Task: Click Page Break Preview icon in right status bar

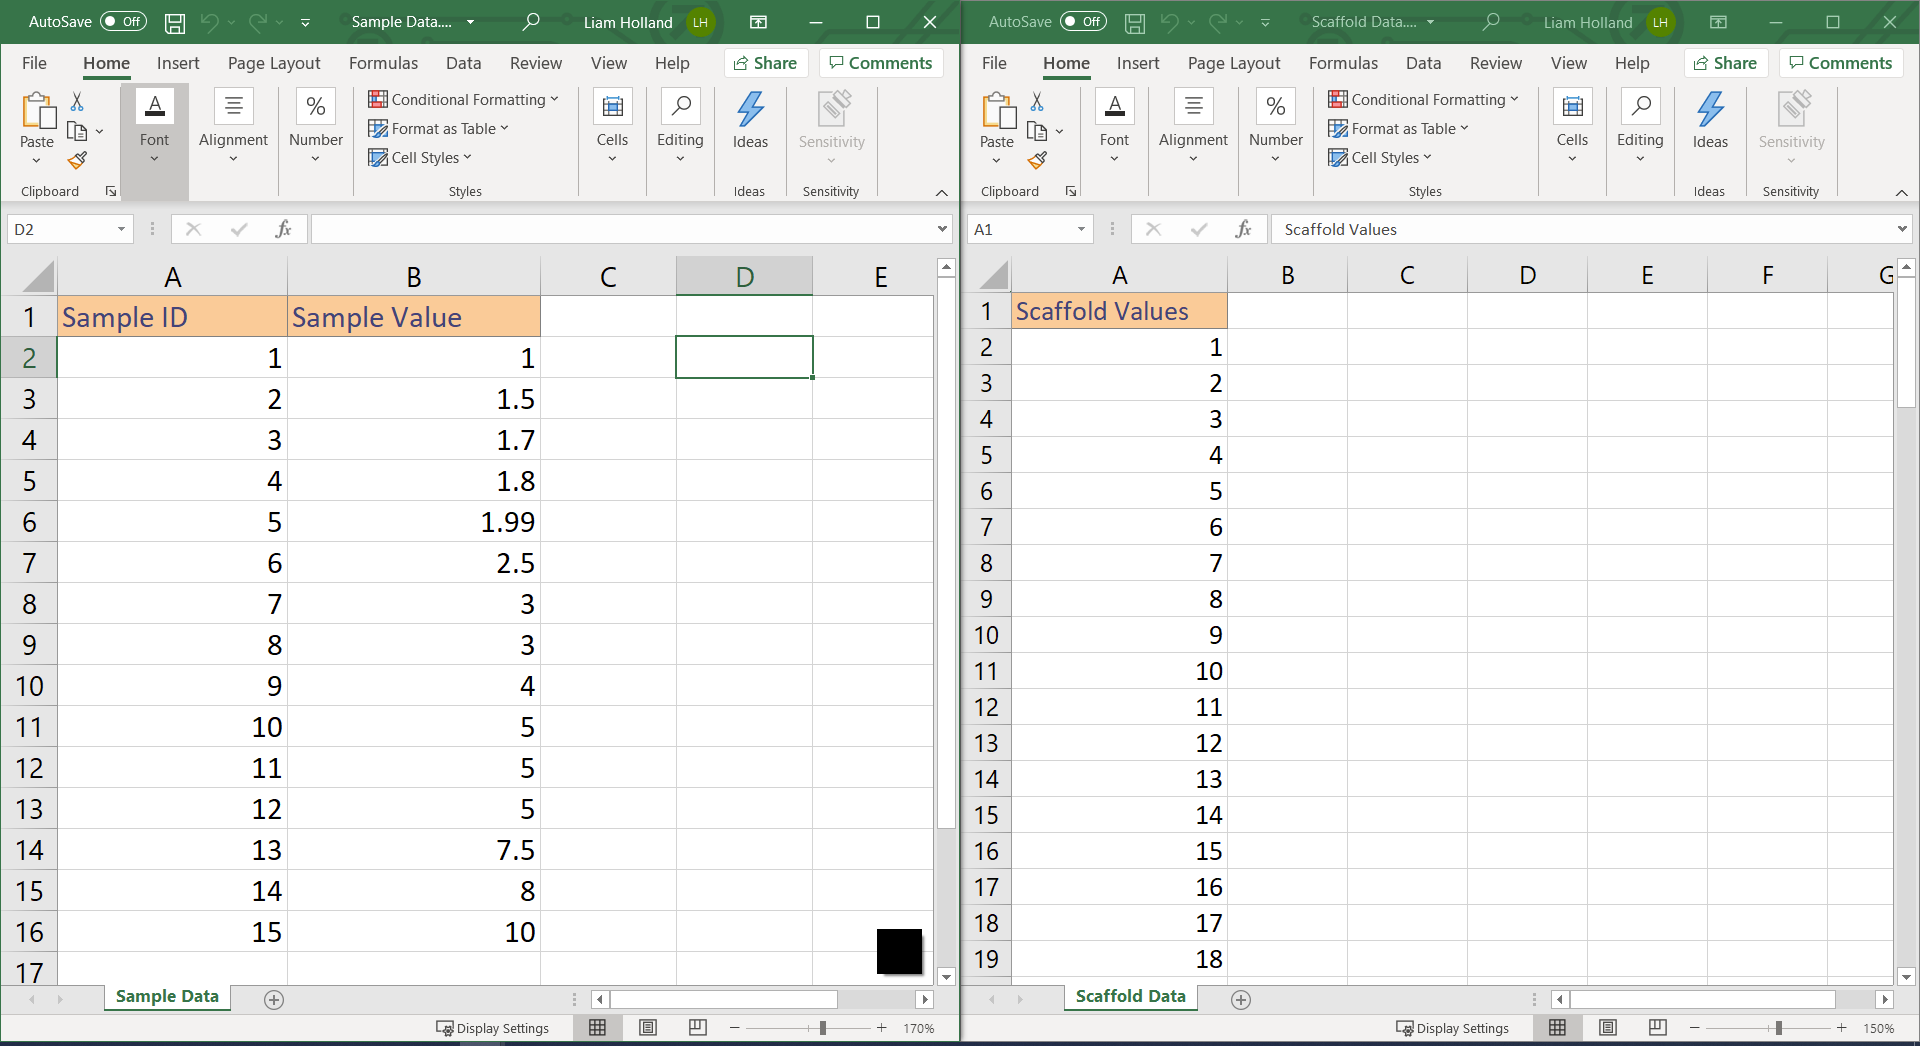Action: point(1658,1028)
